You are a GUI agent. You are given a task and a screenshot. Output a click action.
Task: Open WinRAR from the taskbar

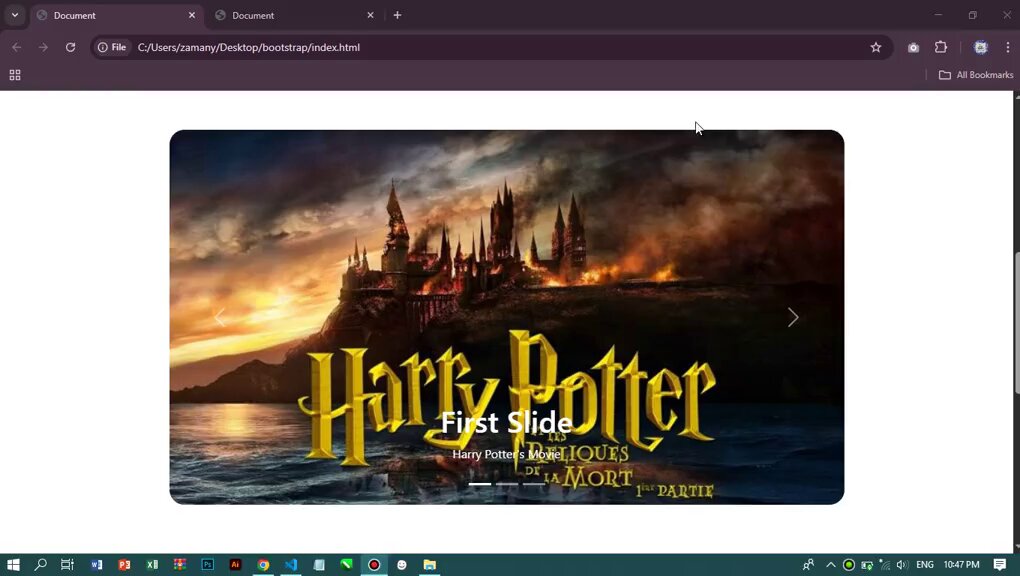click(180, 564)
